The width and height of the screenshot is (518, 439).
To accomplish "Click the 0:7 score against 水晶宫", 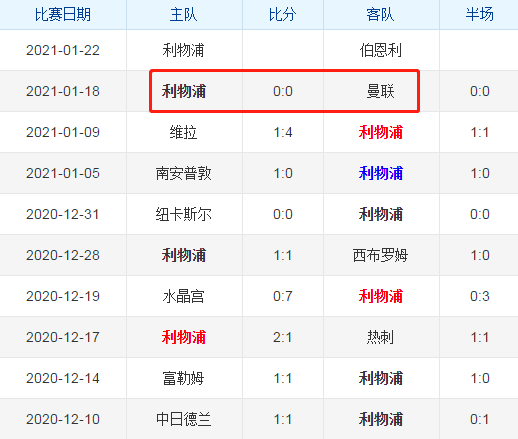I will 283,296.
